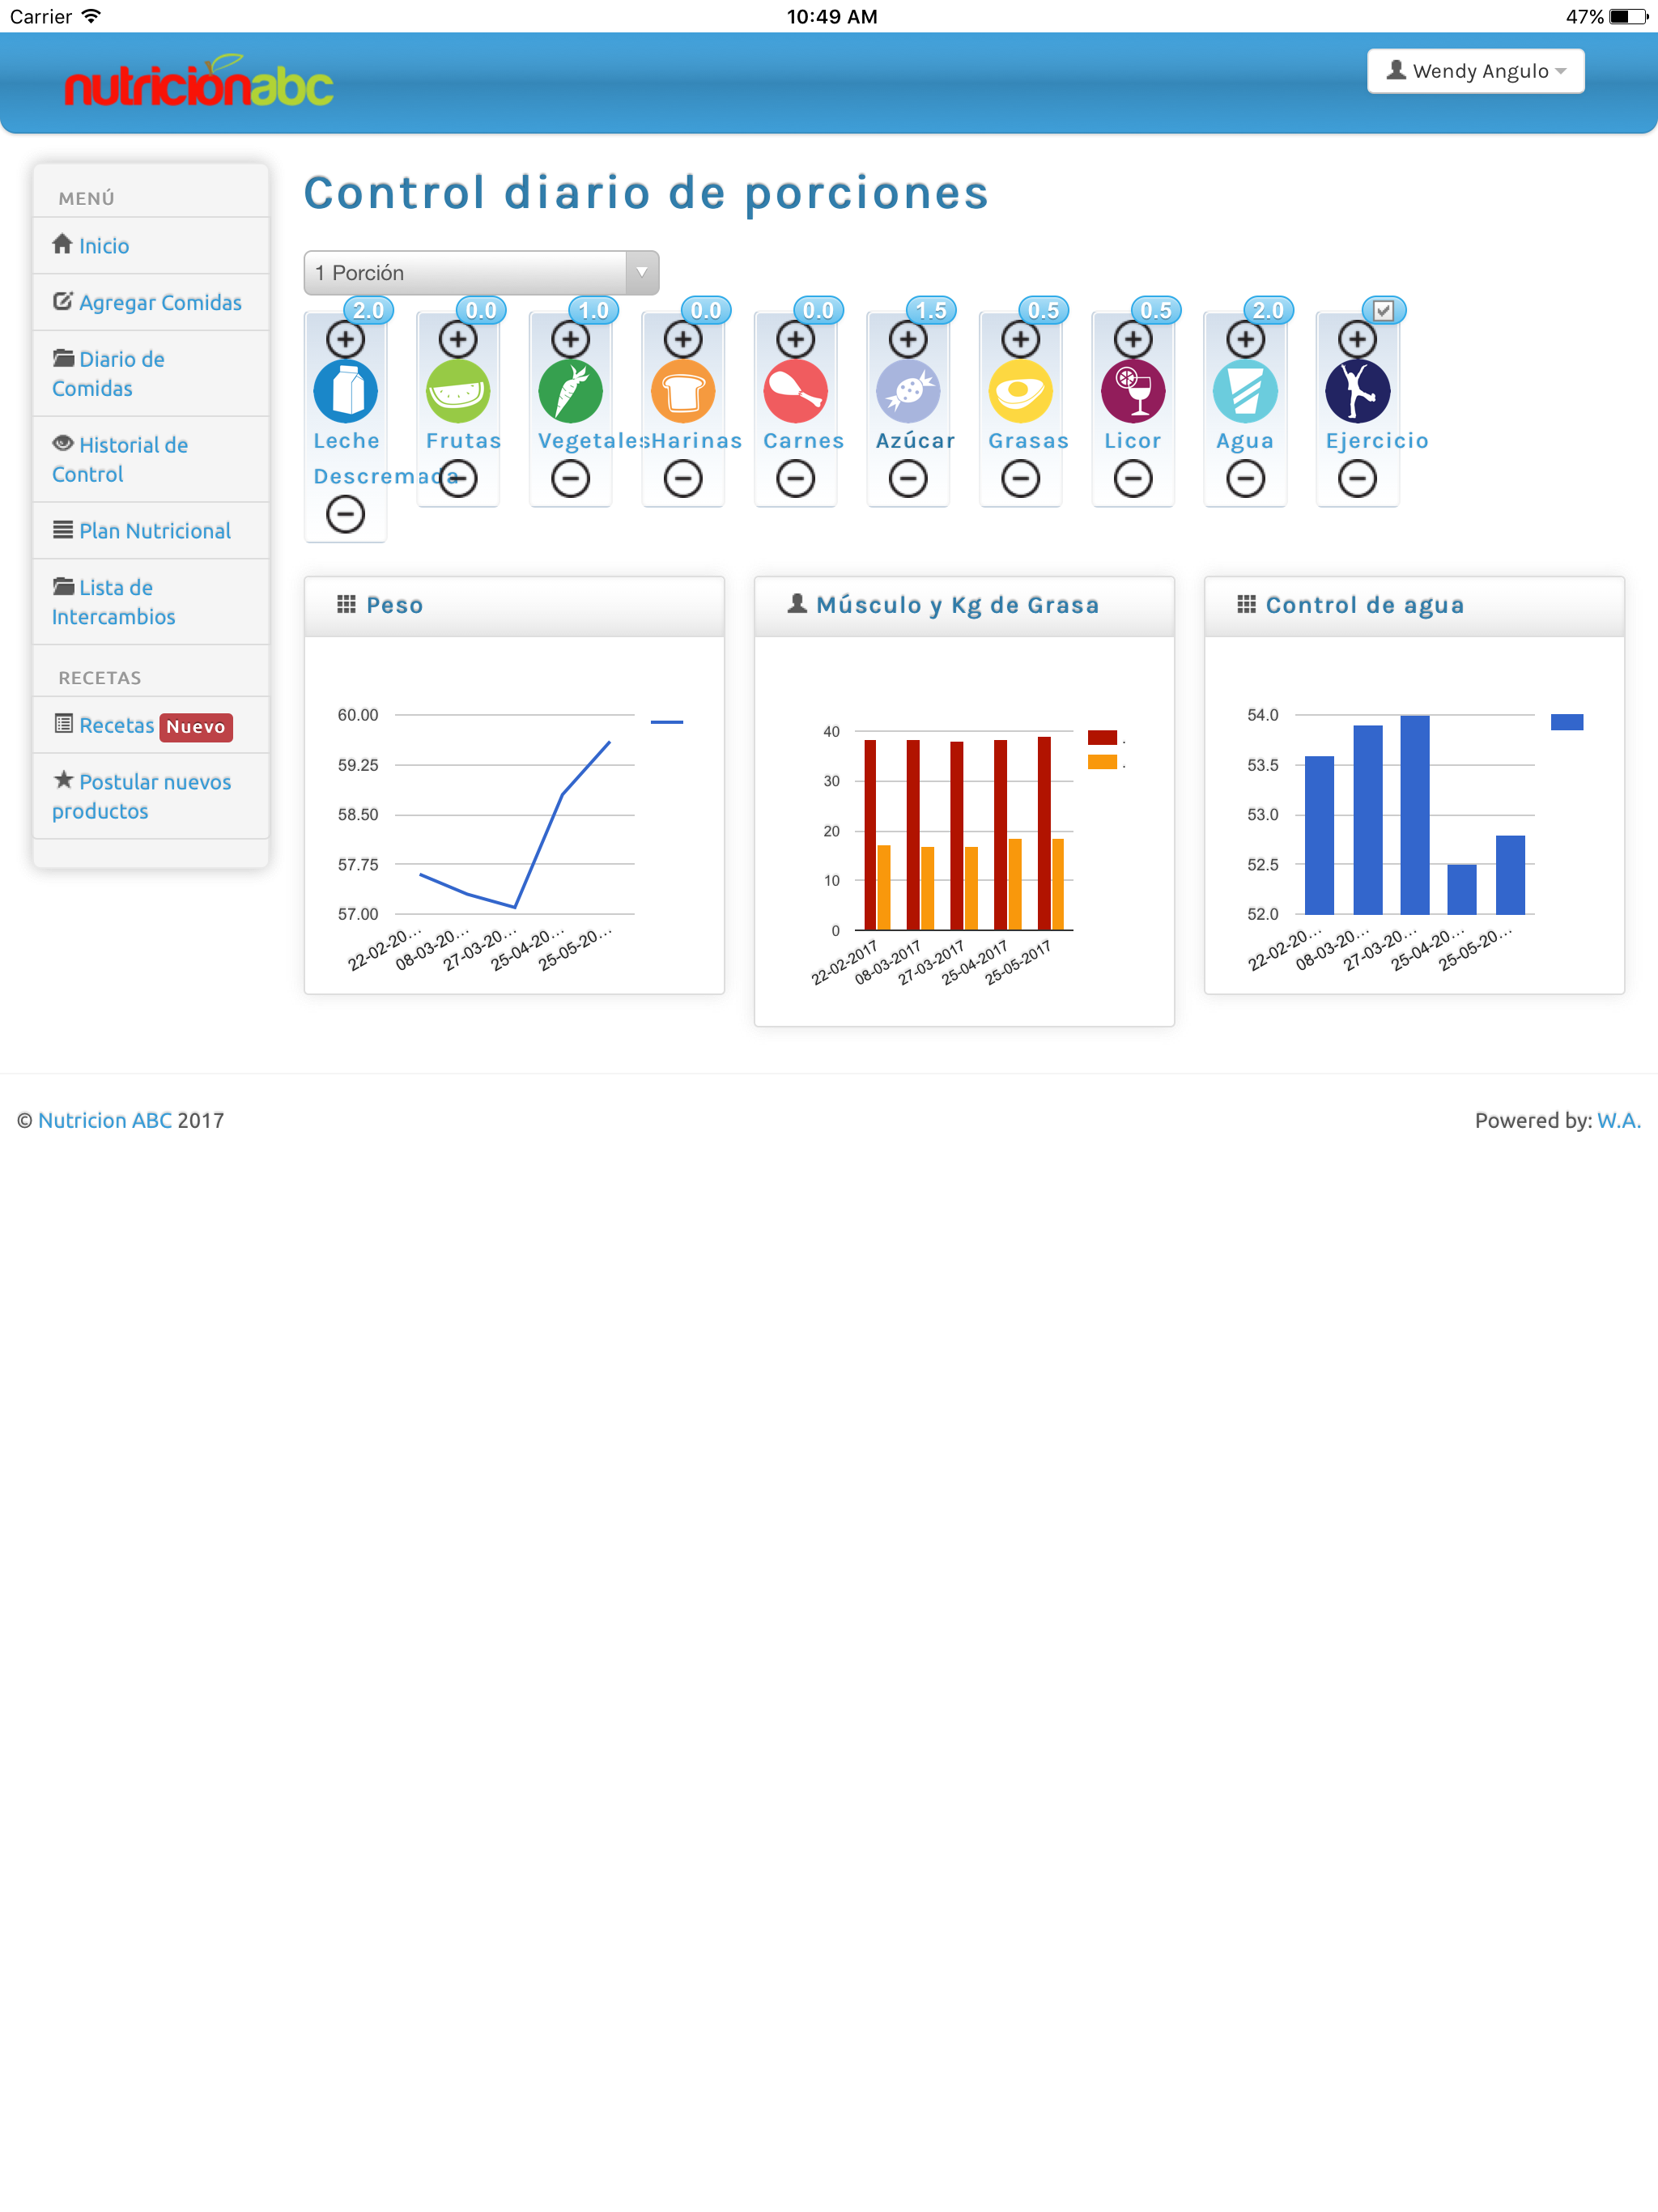The width and height of the screenshot is (1658, 2212).
Task: Click the Músculo y Kg de Grasa header
Action: tap(964, 605)
